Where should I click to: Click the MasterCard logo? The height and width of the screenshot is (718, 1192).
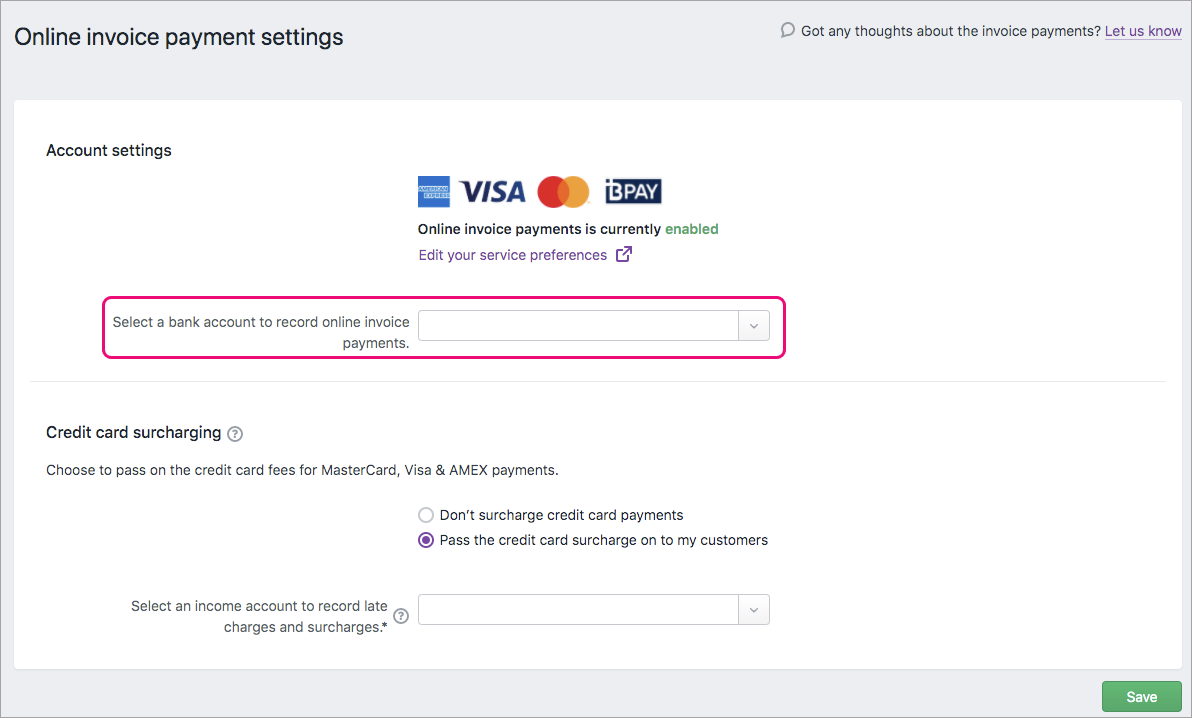pos(563,191)
